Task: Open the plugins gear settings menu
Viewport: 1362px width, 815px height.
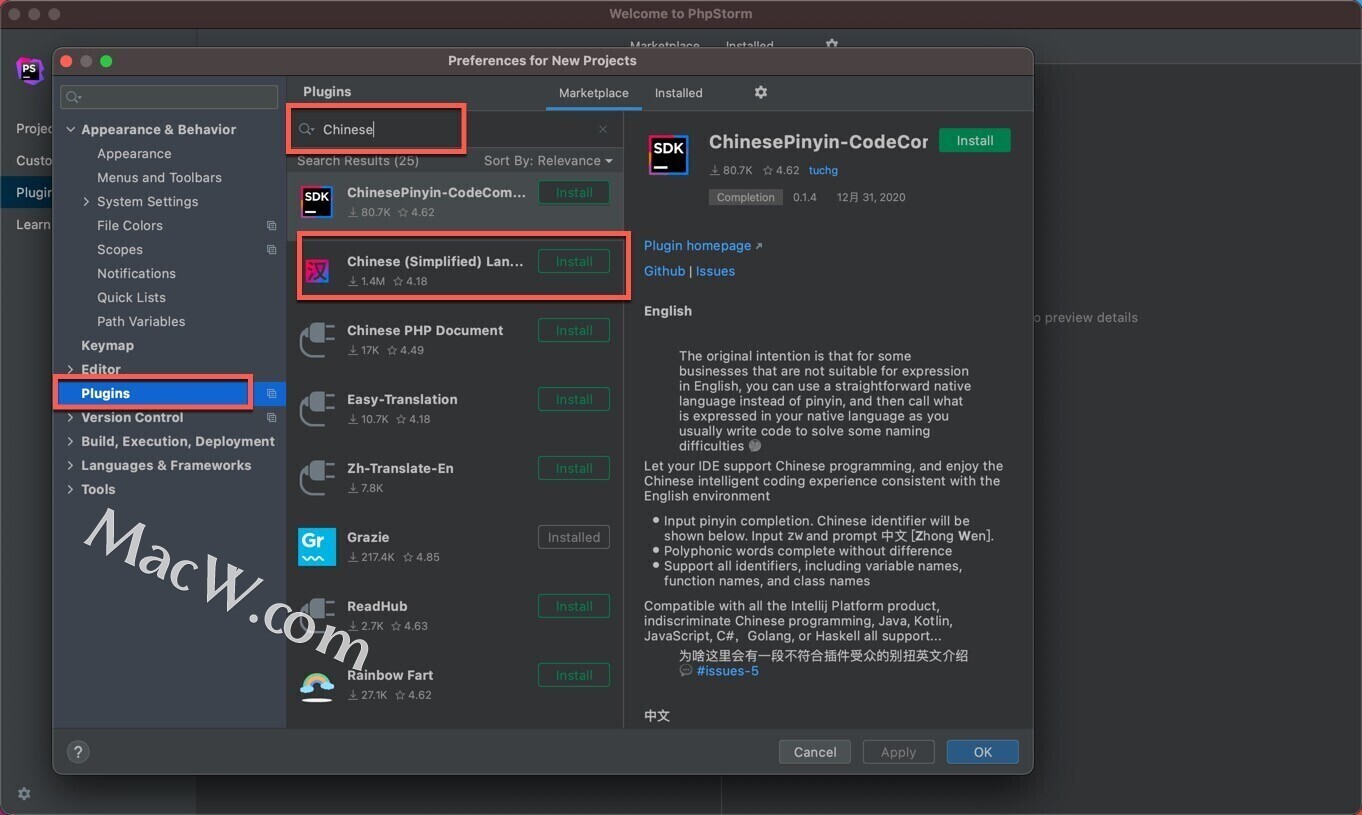Action: point(760,92)
